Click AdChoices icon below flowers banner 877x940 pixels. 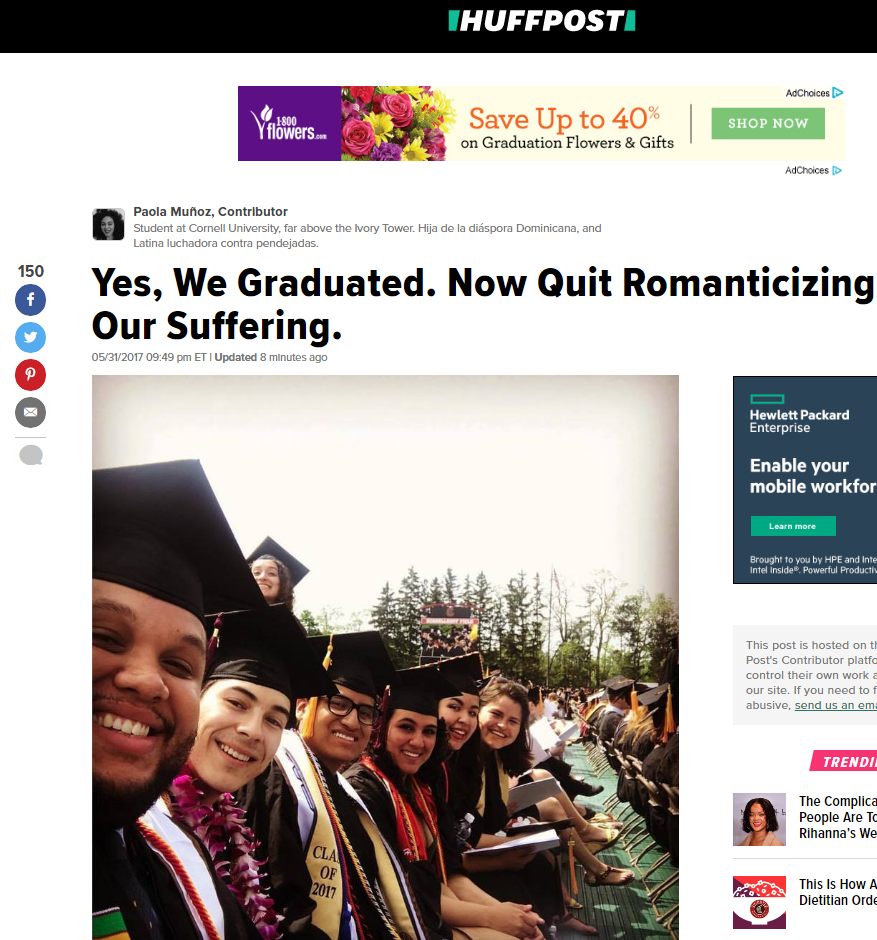pos(838,170)
